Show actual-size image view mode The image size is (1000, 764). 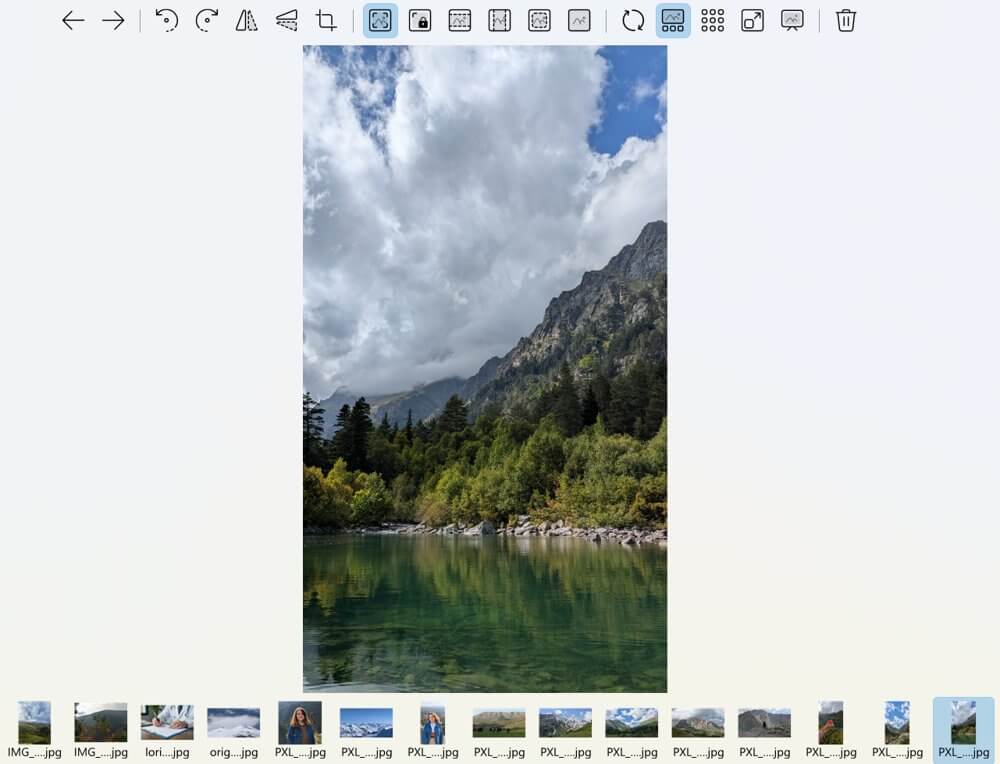coord(579,20)
